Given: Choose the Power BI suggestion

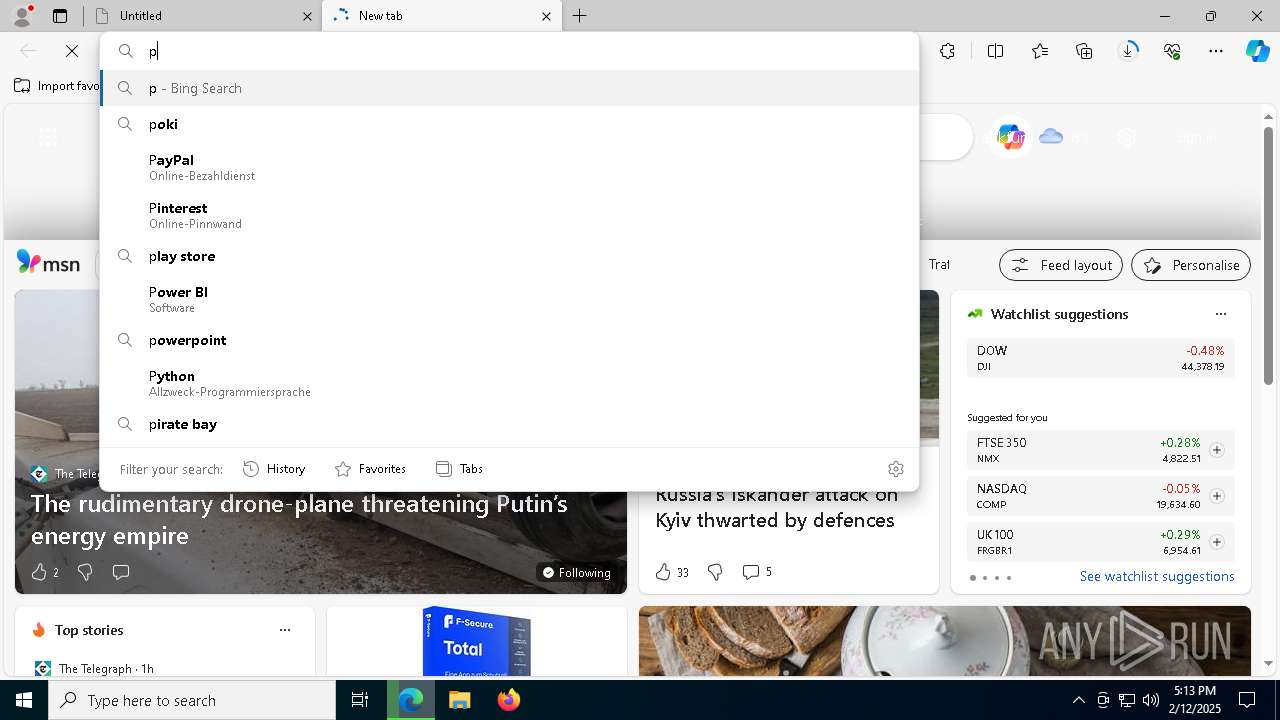Looking at the screenshot, I should pyautogui.click(x=509, y=299).
